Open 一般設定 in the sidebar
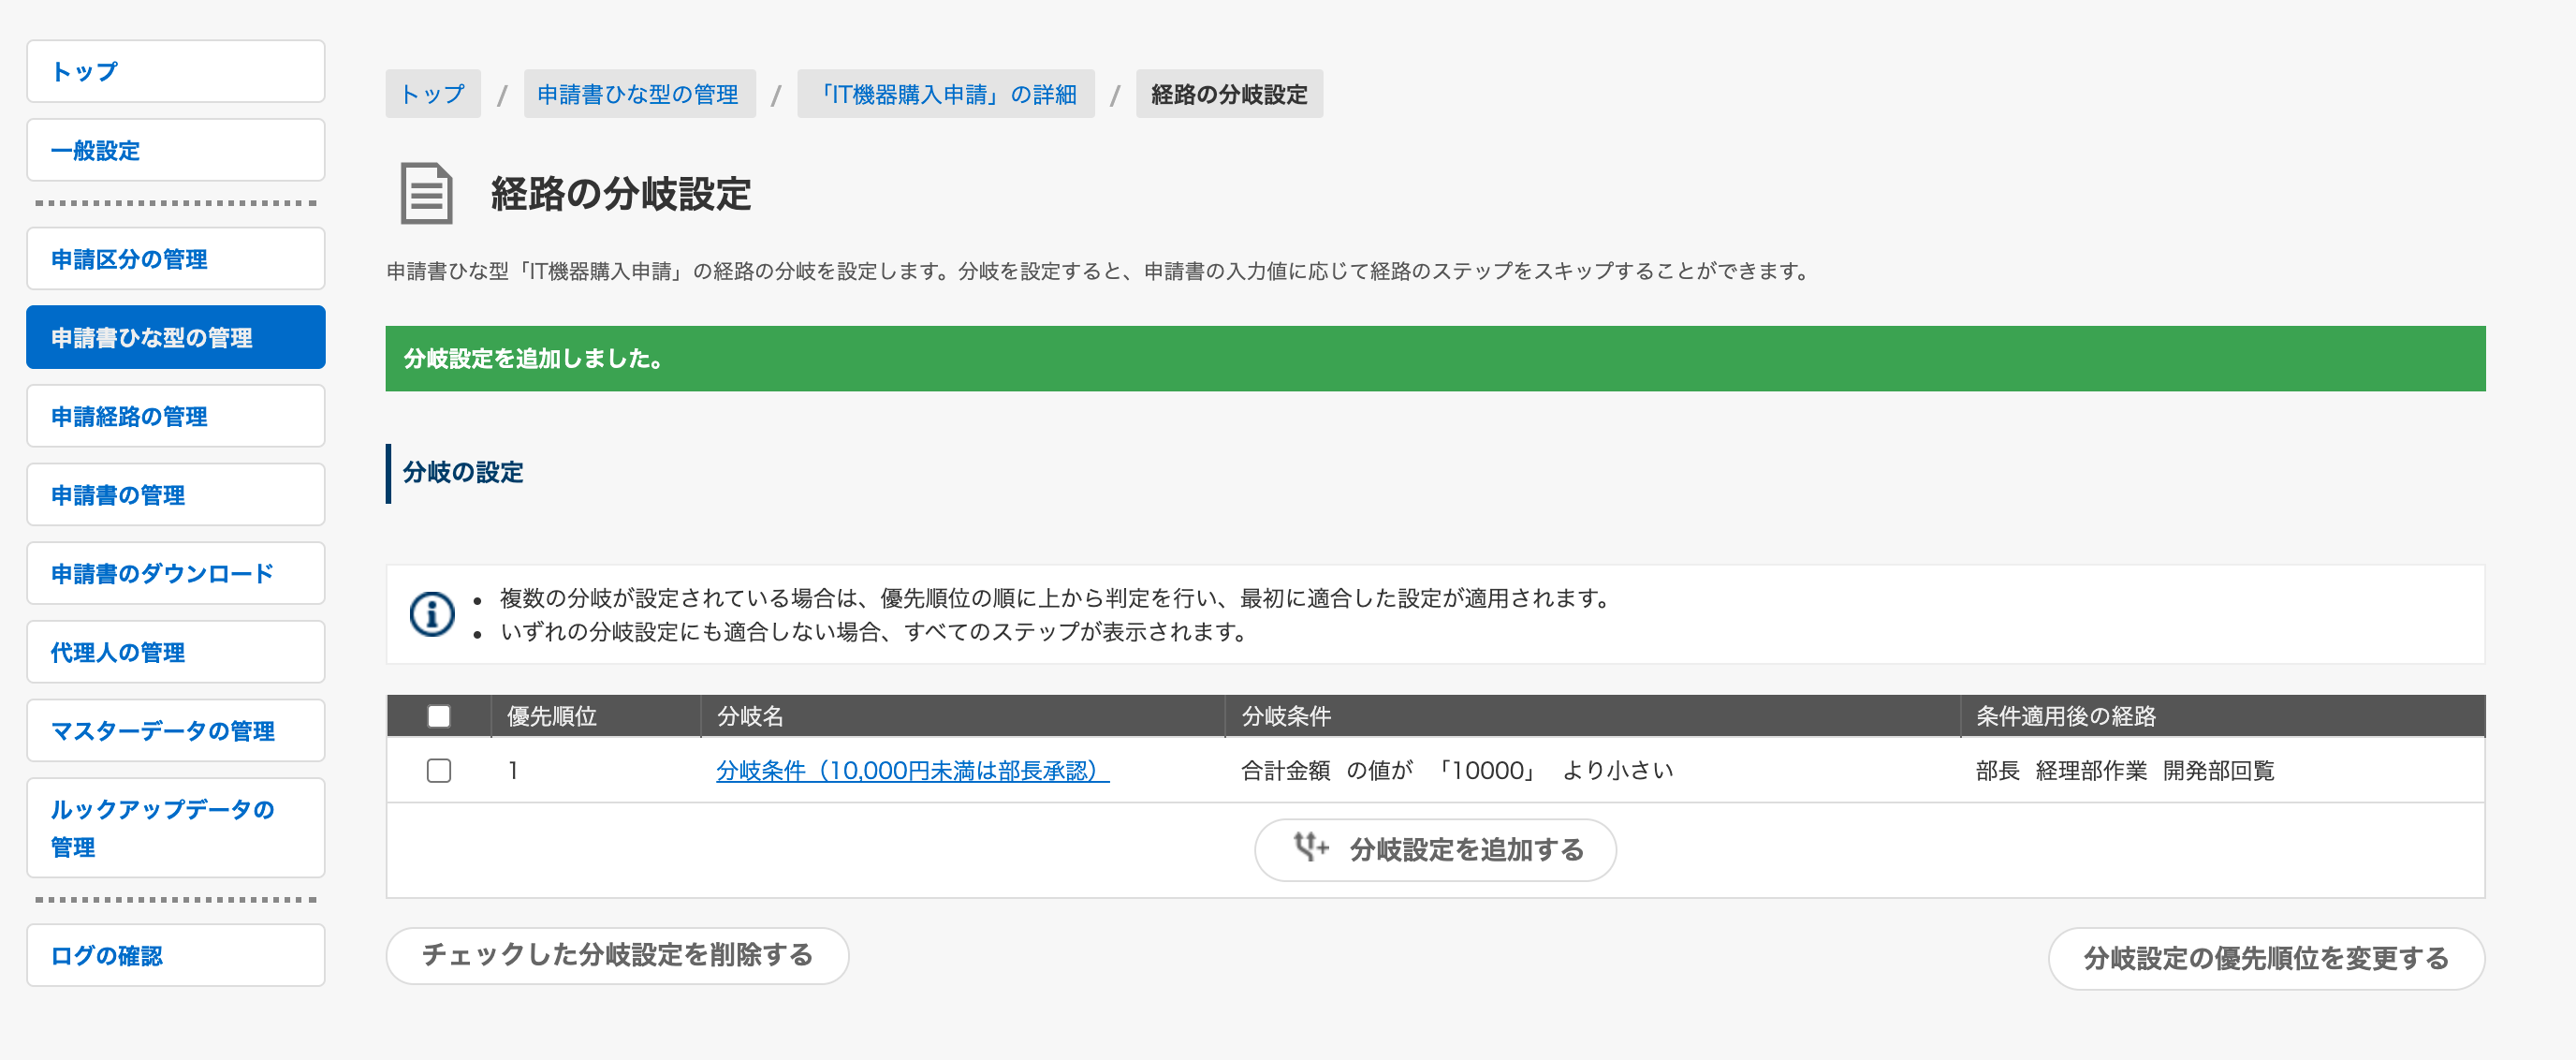This screenshot has width=2576, height=1060. point(176,151)
